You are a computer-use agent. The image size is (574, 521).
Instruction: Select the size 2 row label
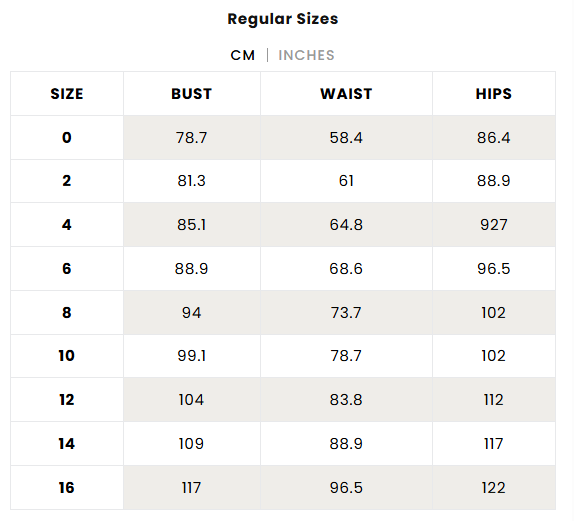pos(67,181)
